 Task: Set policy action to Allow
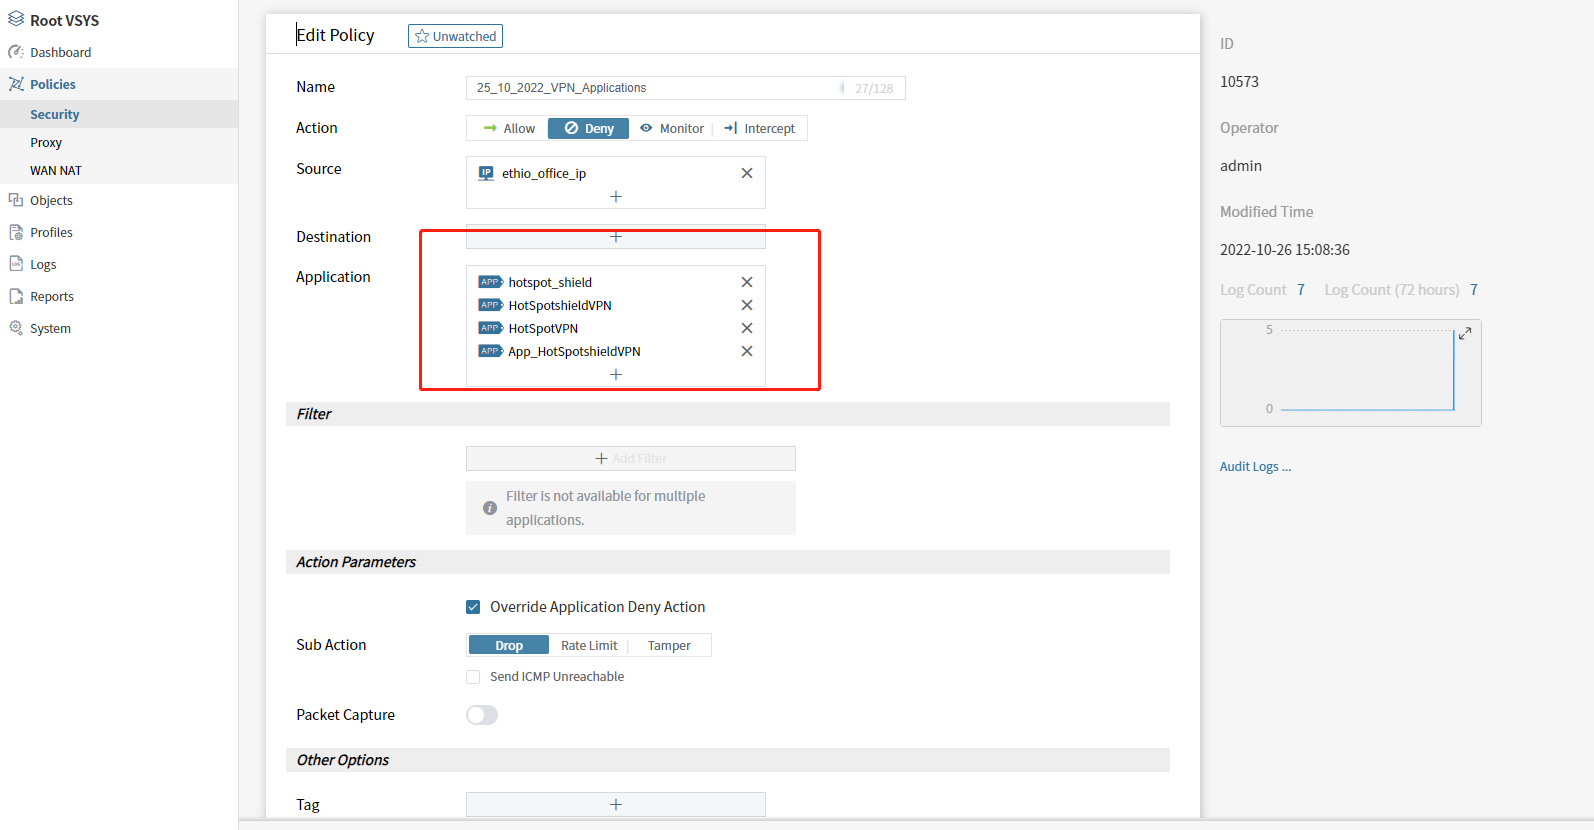tap(508, 128)
